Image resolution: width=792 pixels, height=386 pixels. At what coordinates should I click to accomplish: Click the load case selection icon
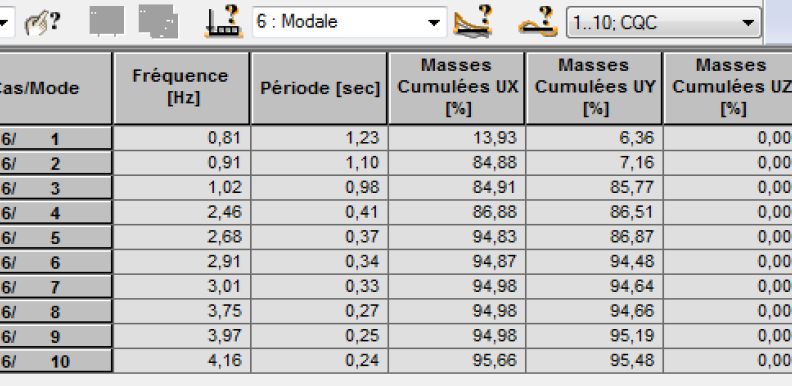point(223,21)
